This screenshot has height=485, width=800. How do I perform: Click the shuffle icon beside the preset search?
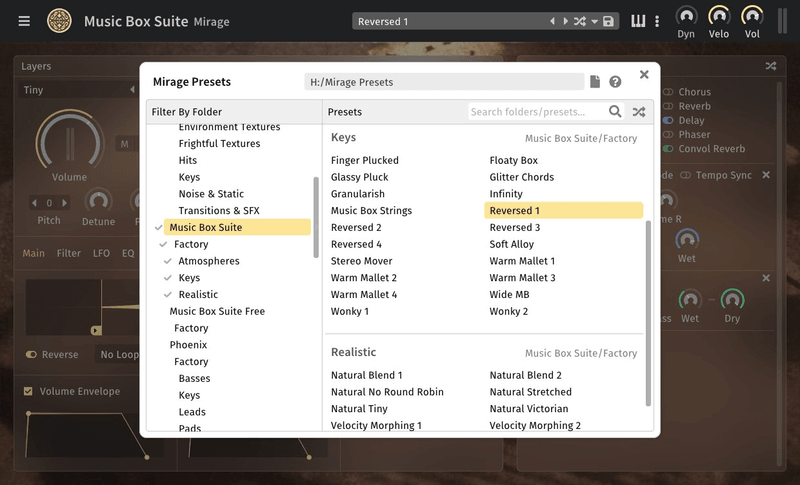point(638,112)
